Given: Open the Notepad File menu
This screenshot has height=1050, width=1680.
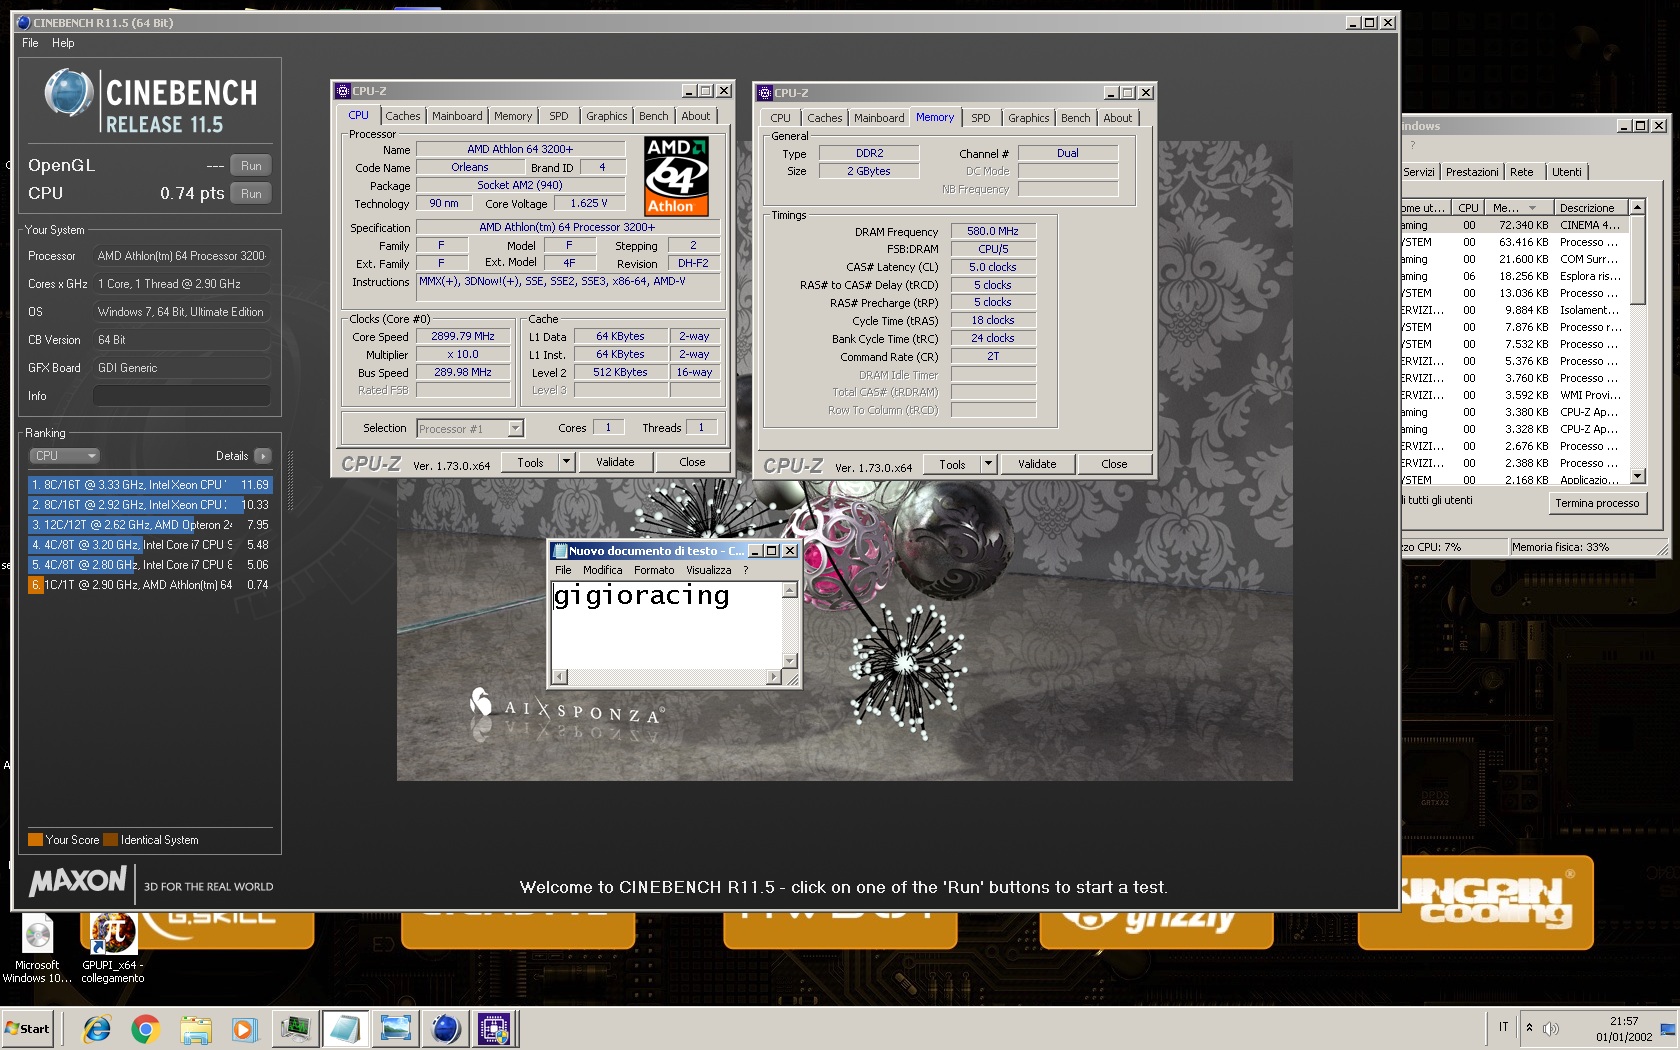Looking at the screenshot, I should pyautogui.click(x=563, y=570).
